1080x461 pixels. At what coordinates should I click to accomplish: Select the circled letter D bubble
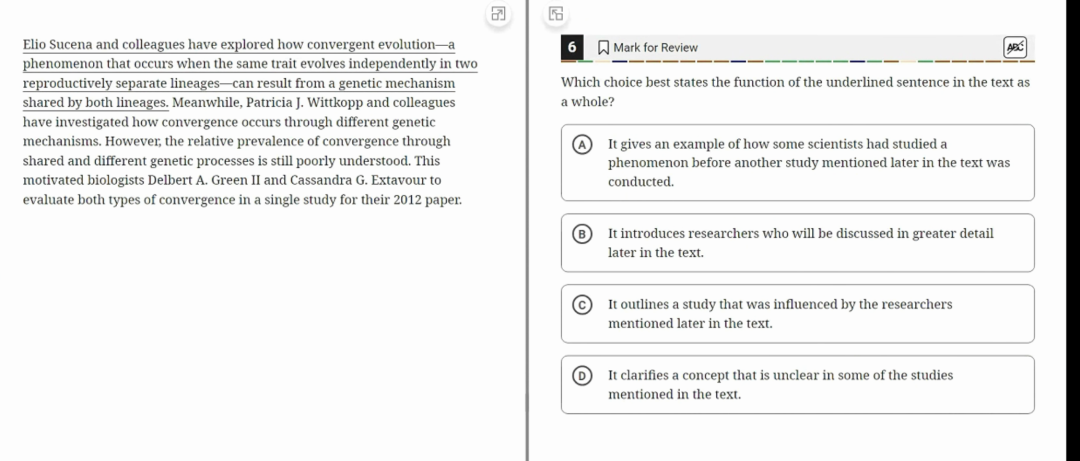(583, 376)
